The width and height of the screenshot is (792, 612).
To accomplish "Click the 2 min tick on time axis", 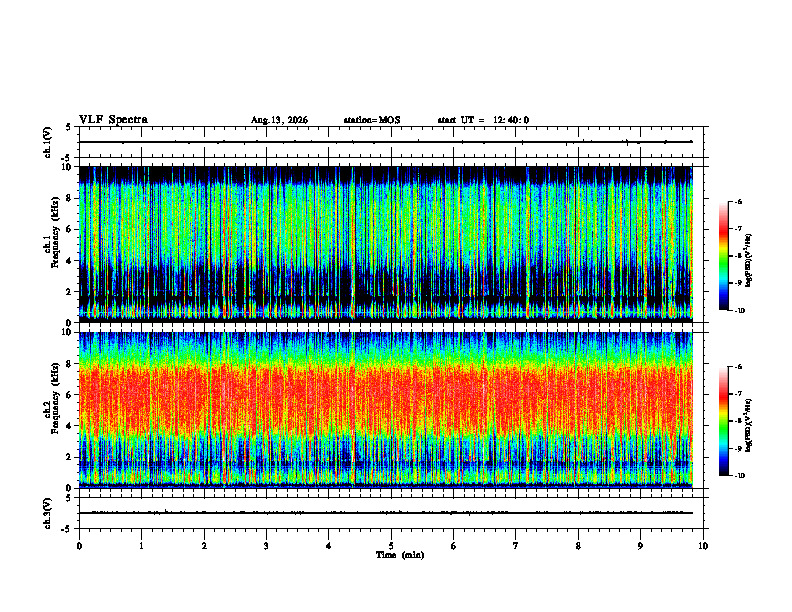I will pyautogui.click(x=204, y=546).
